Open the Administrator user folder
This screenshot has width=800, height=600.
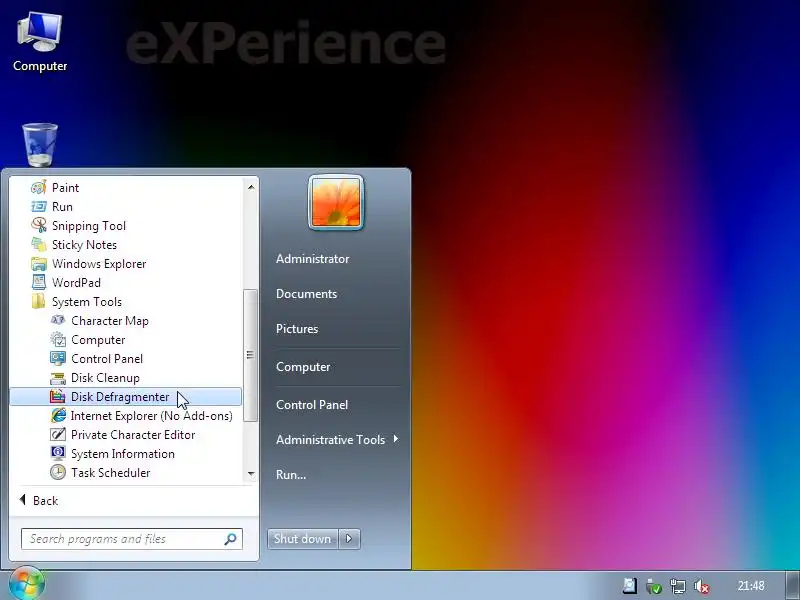click(312, 259)
